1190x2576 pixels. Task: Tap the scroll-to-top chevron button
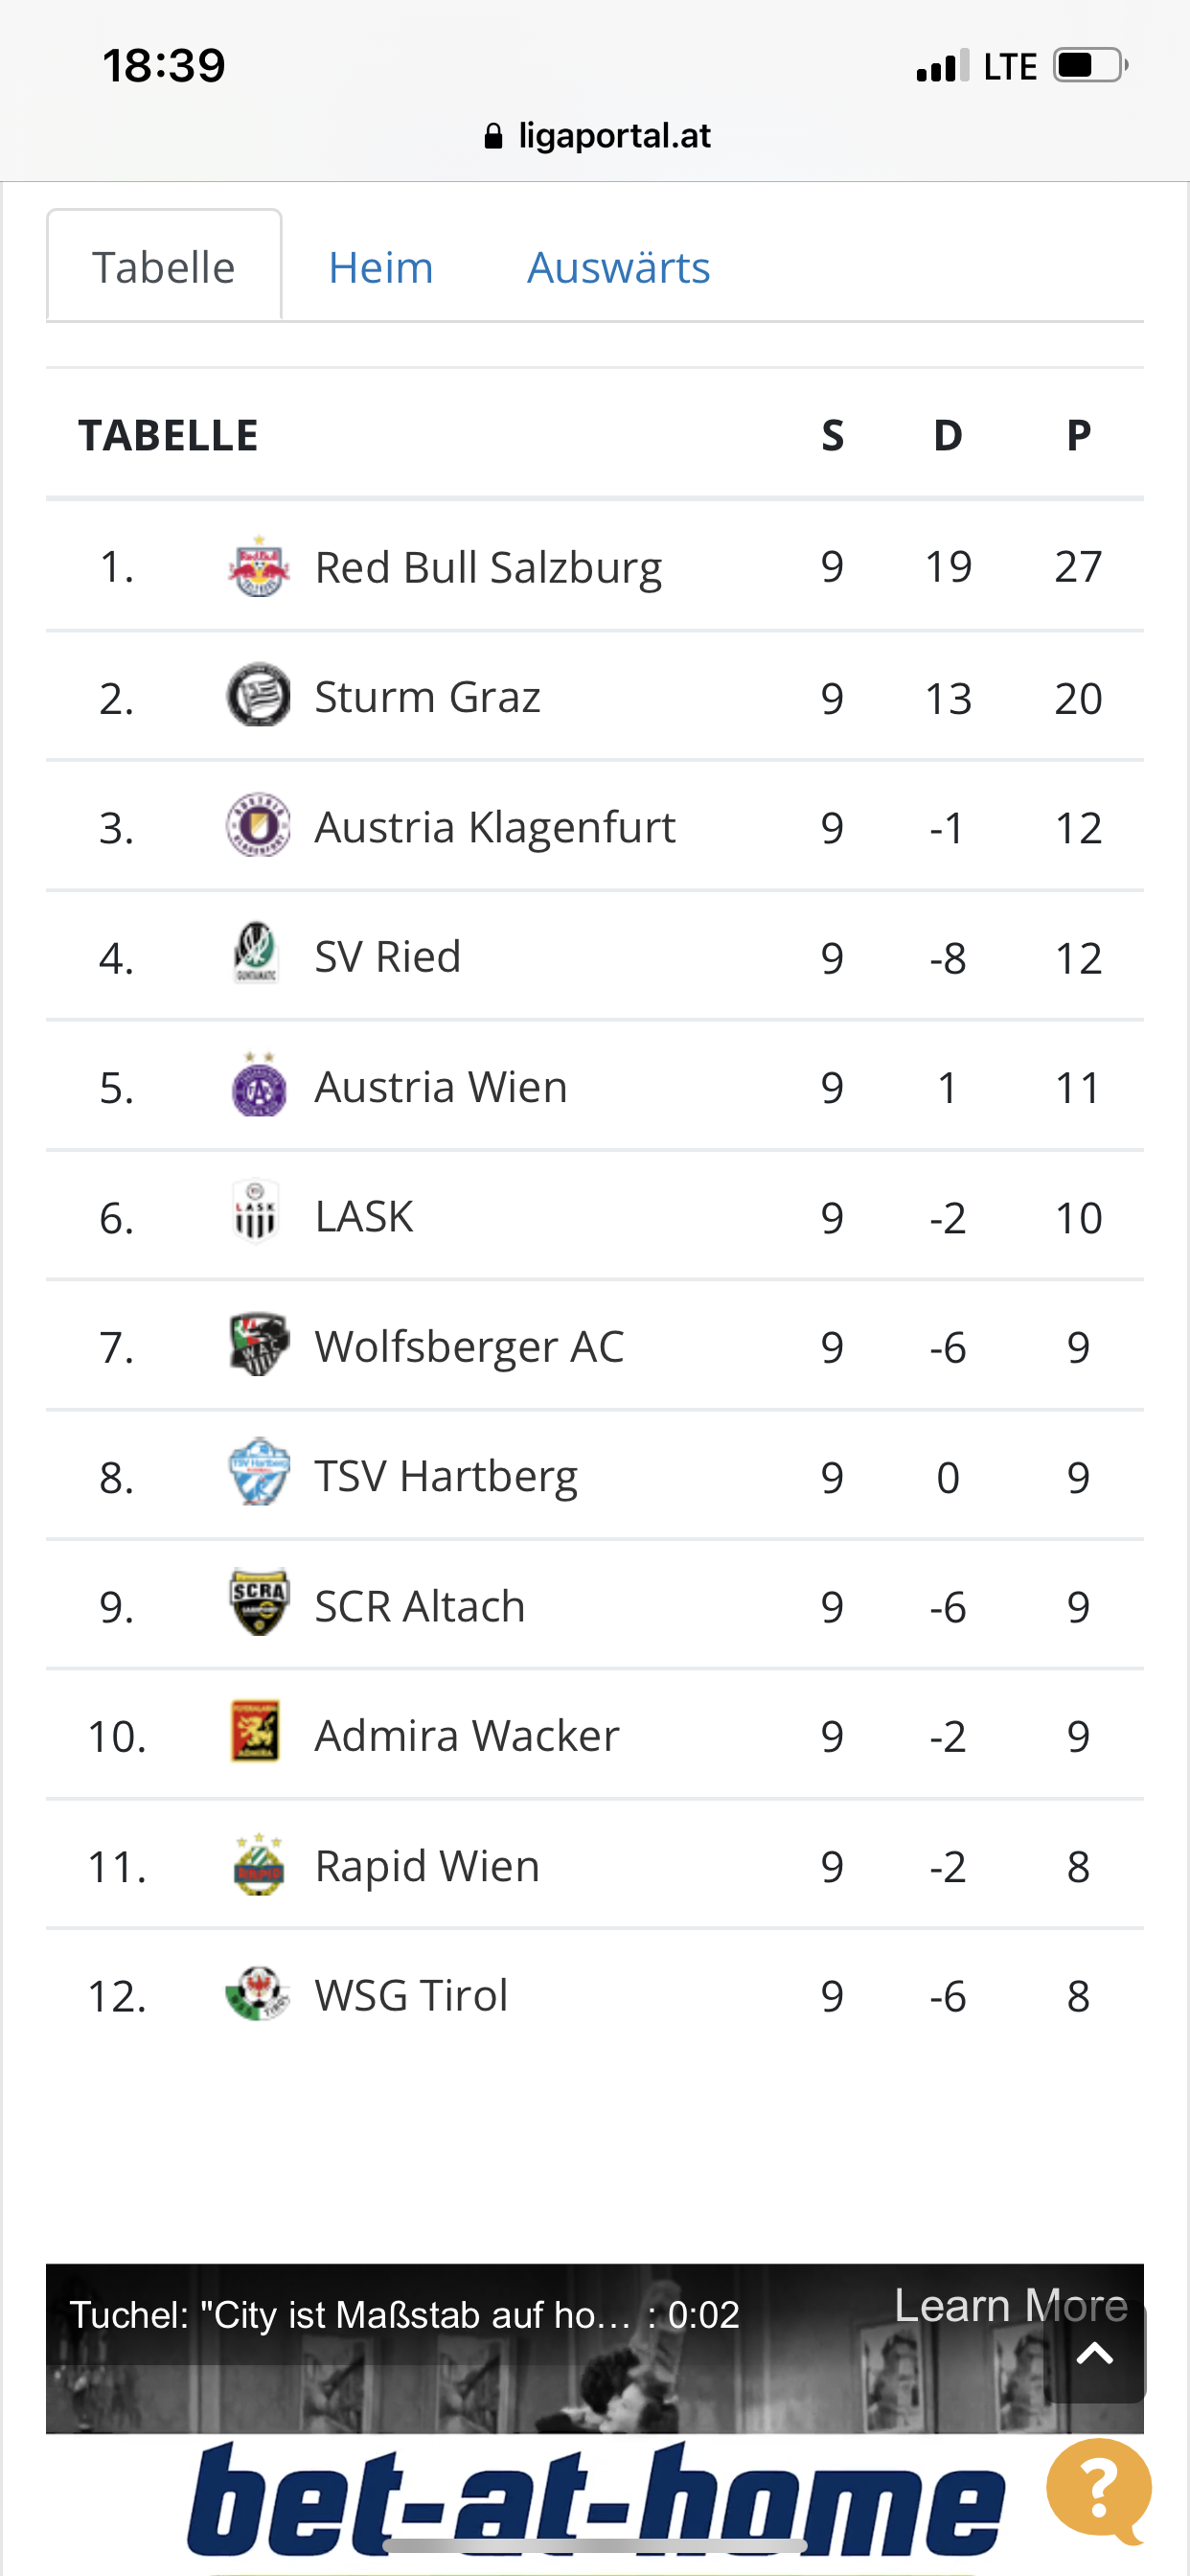1095,2354
